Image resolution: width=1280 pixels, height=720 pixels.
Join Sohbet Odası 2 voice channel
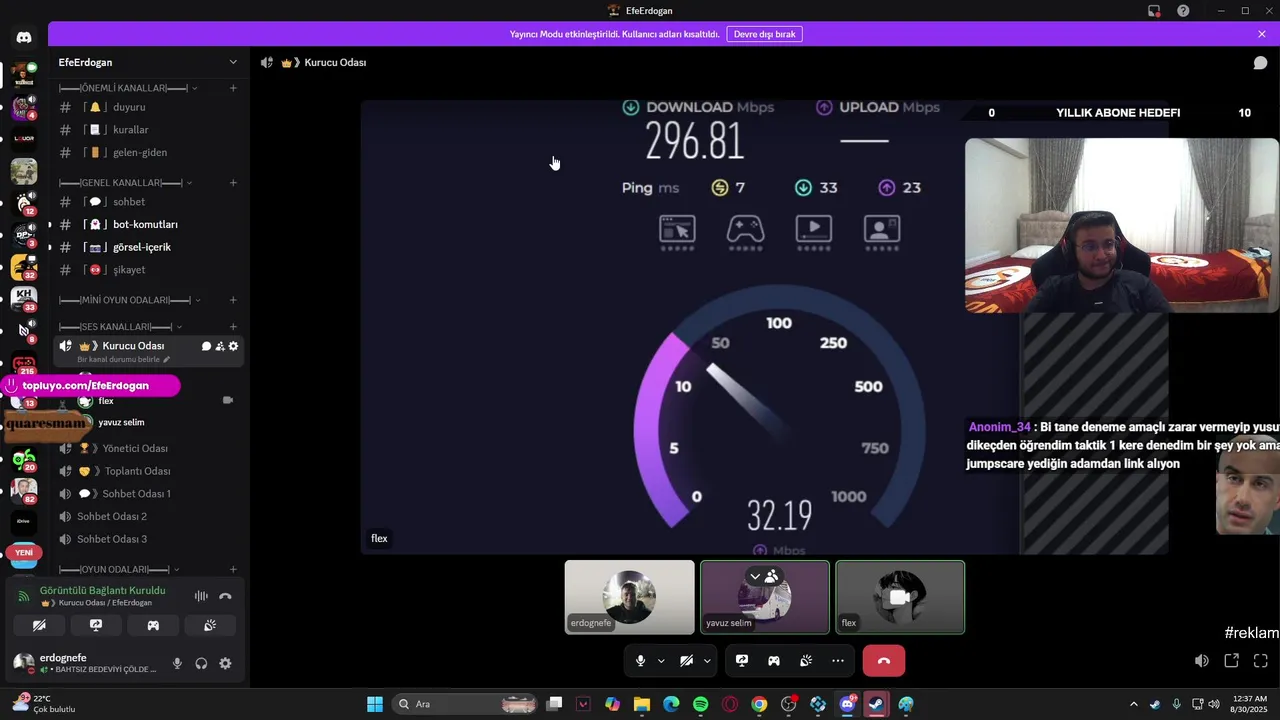click(x=150, y=517)
